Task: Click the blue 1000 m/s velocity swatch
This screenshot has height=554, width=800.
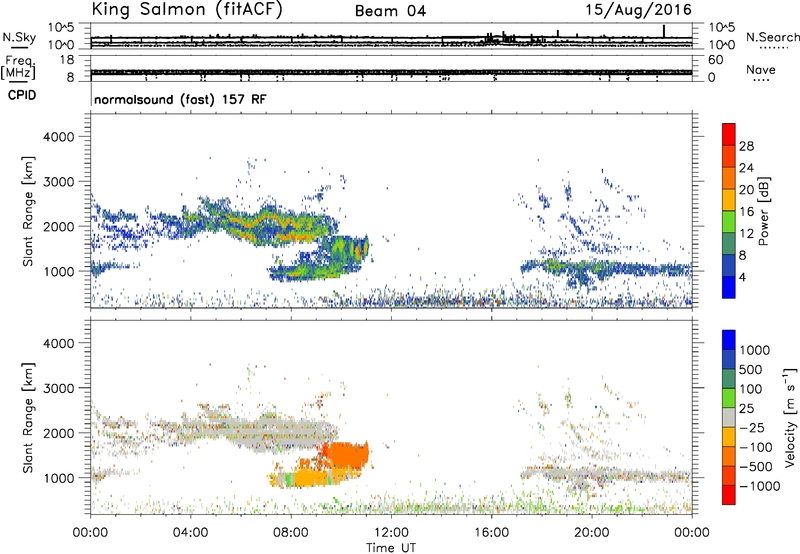Action: tap(729, 340)
